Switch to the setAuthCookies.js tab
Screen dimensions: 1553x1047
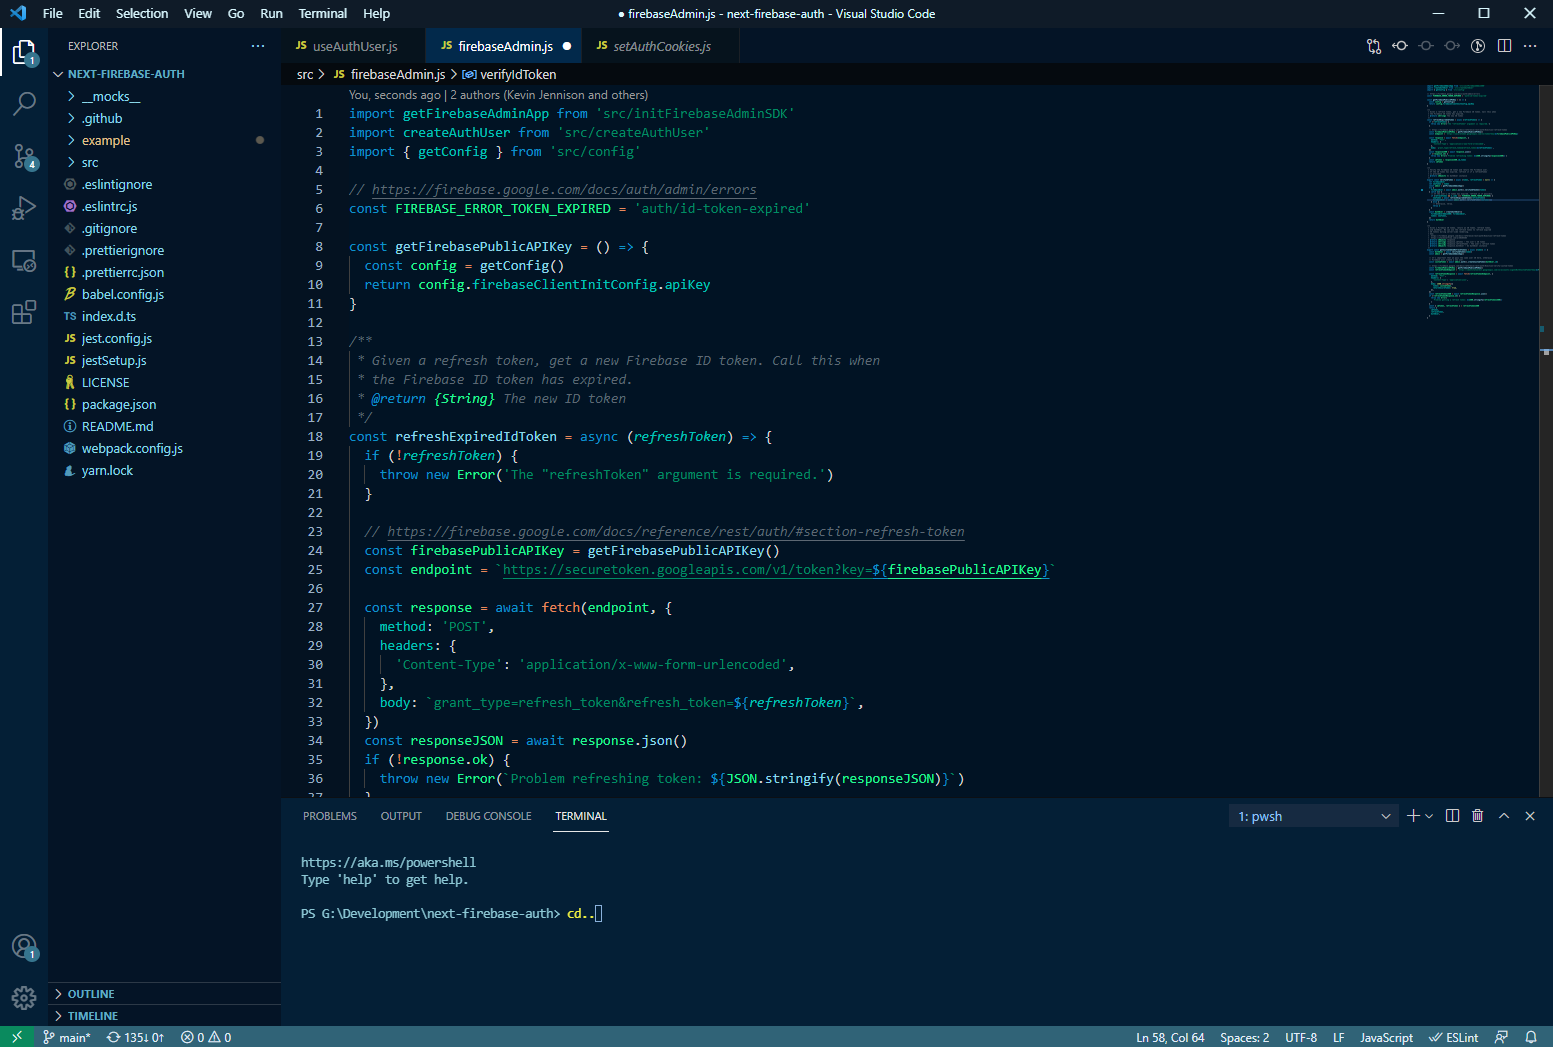click(x=662, y=46)
